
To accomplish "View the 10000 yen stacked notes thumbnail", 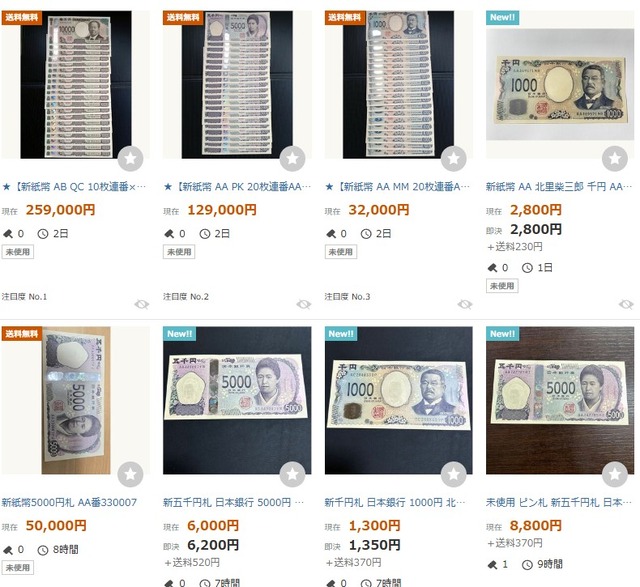I will pyautogui.click(x=76, y=84).
